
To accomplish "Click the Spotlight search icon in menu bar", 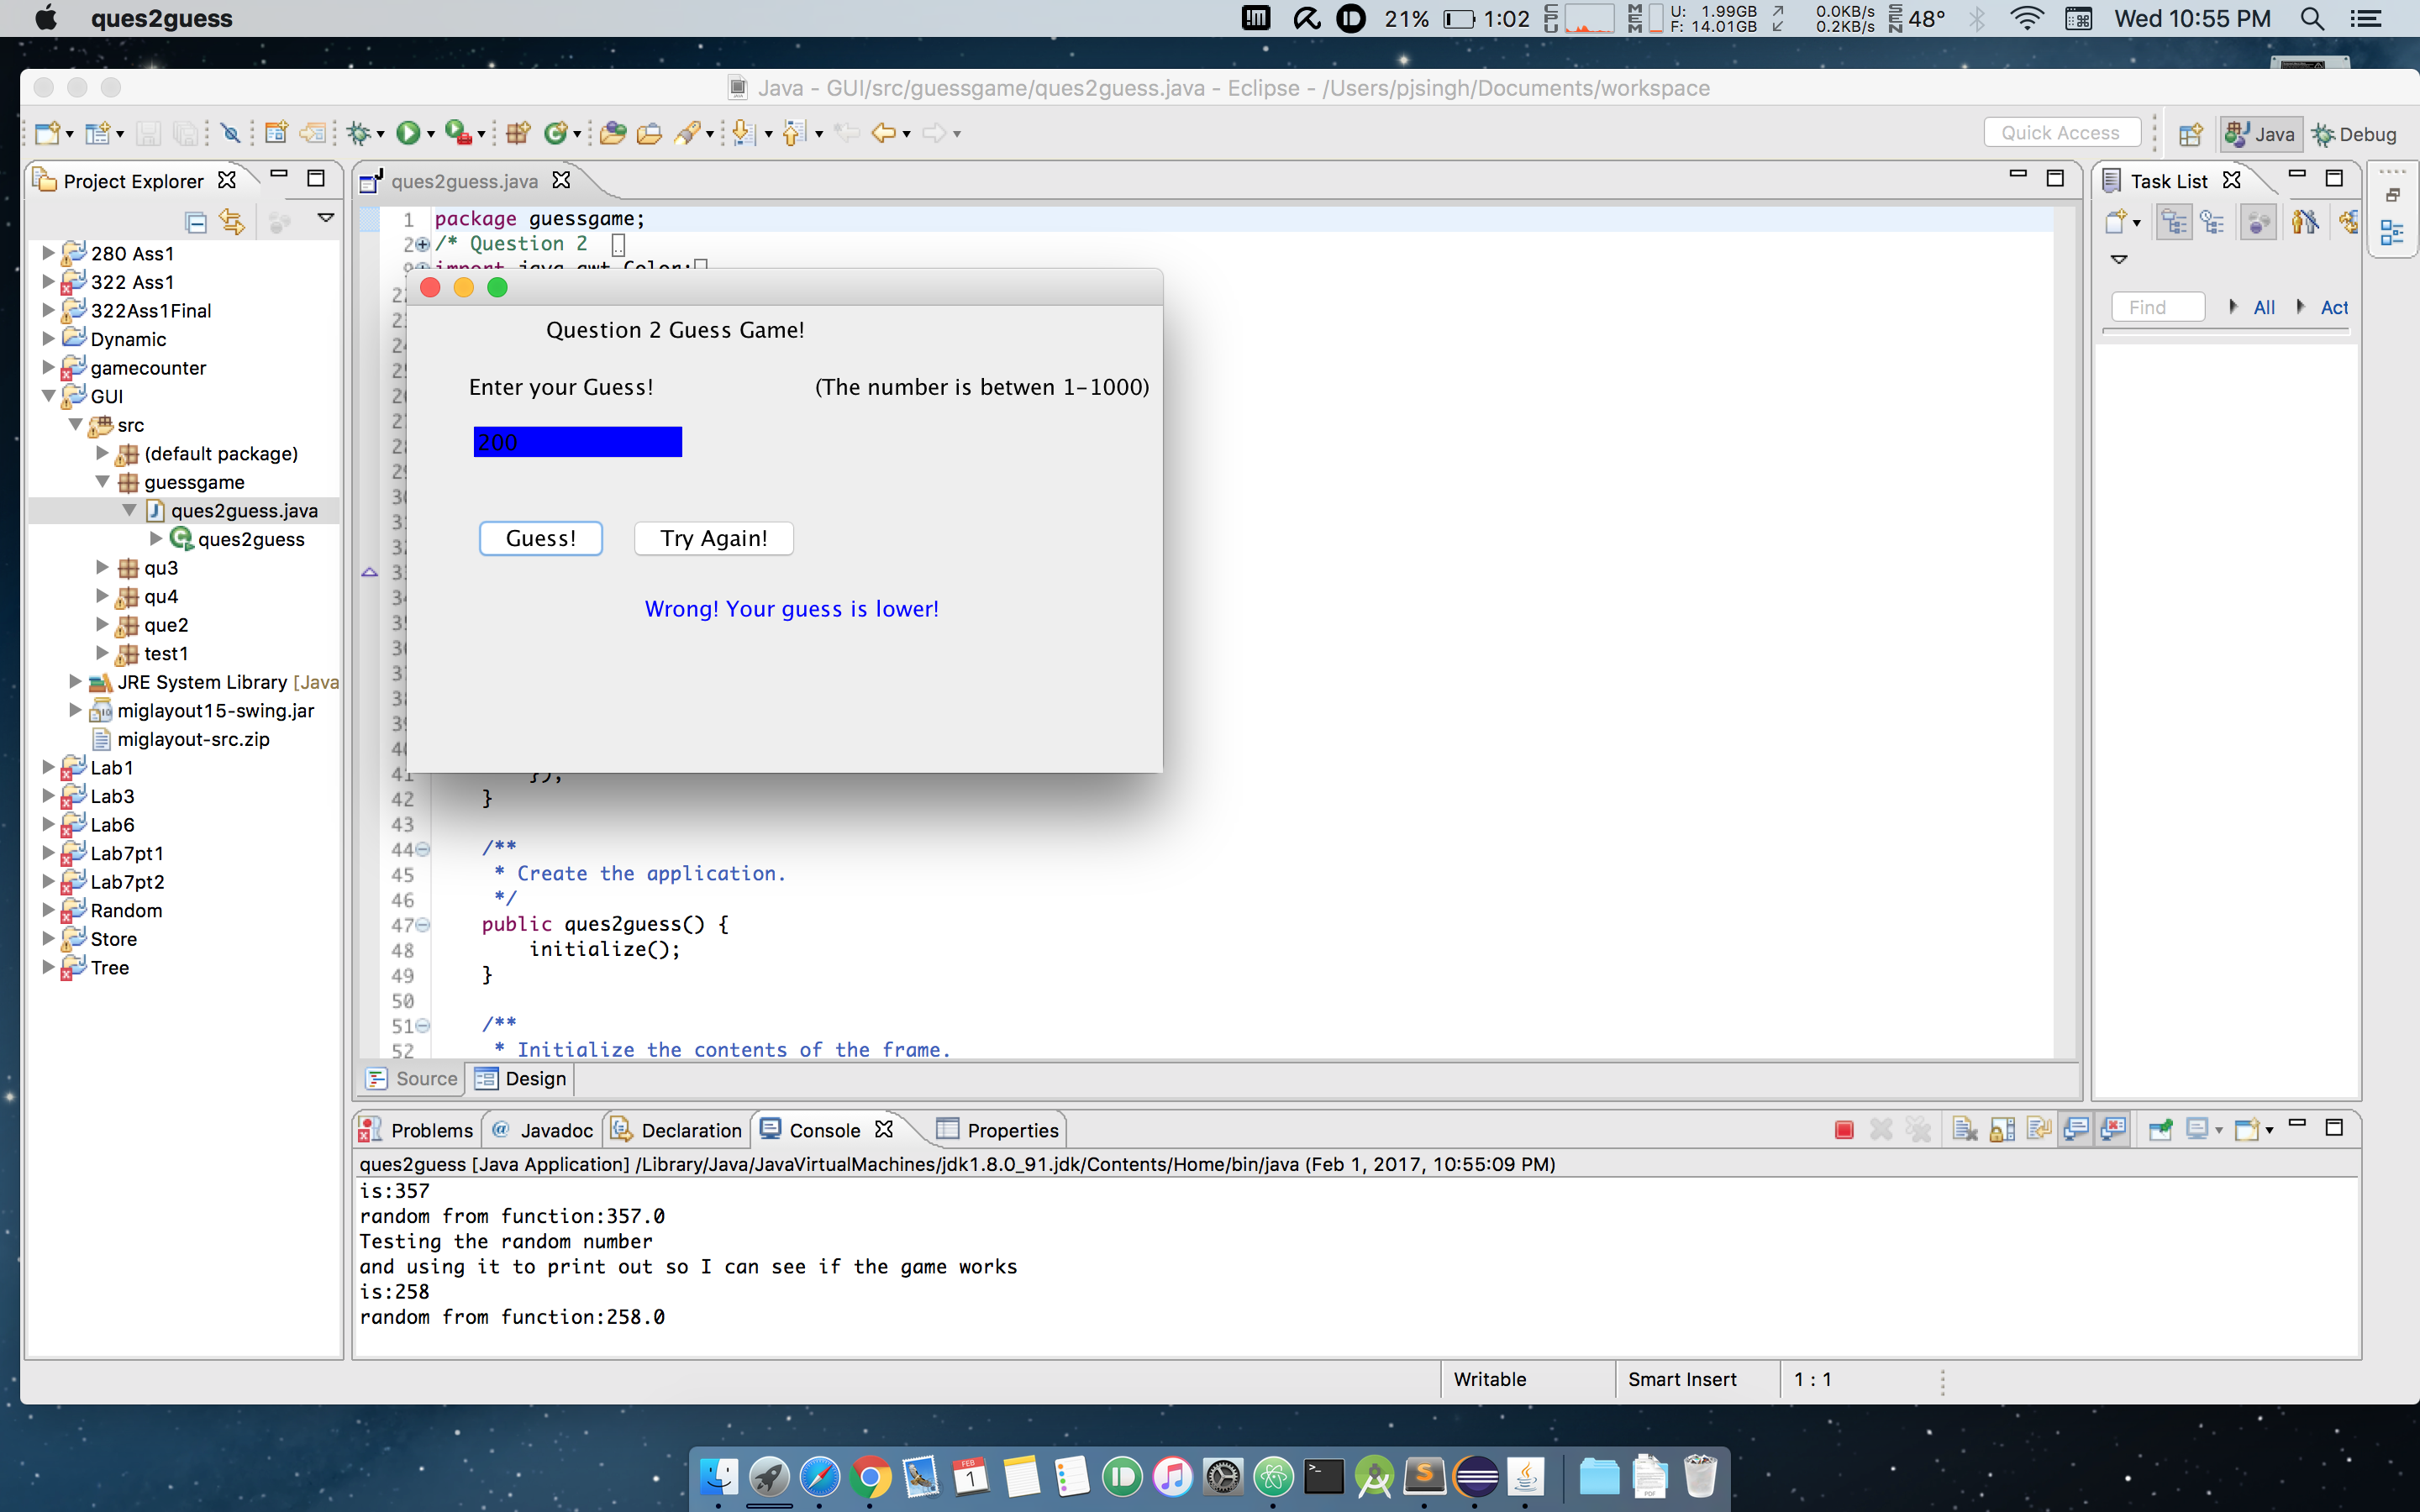I will click(2312, 19).
